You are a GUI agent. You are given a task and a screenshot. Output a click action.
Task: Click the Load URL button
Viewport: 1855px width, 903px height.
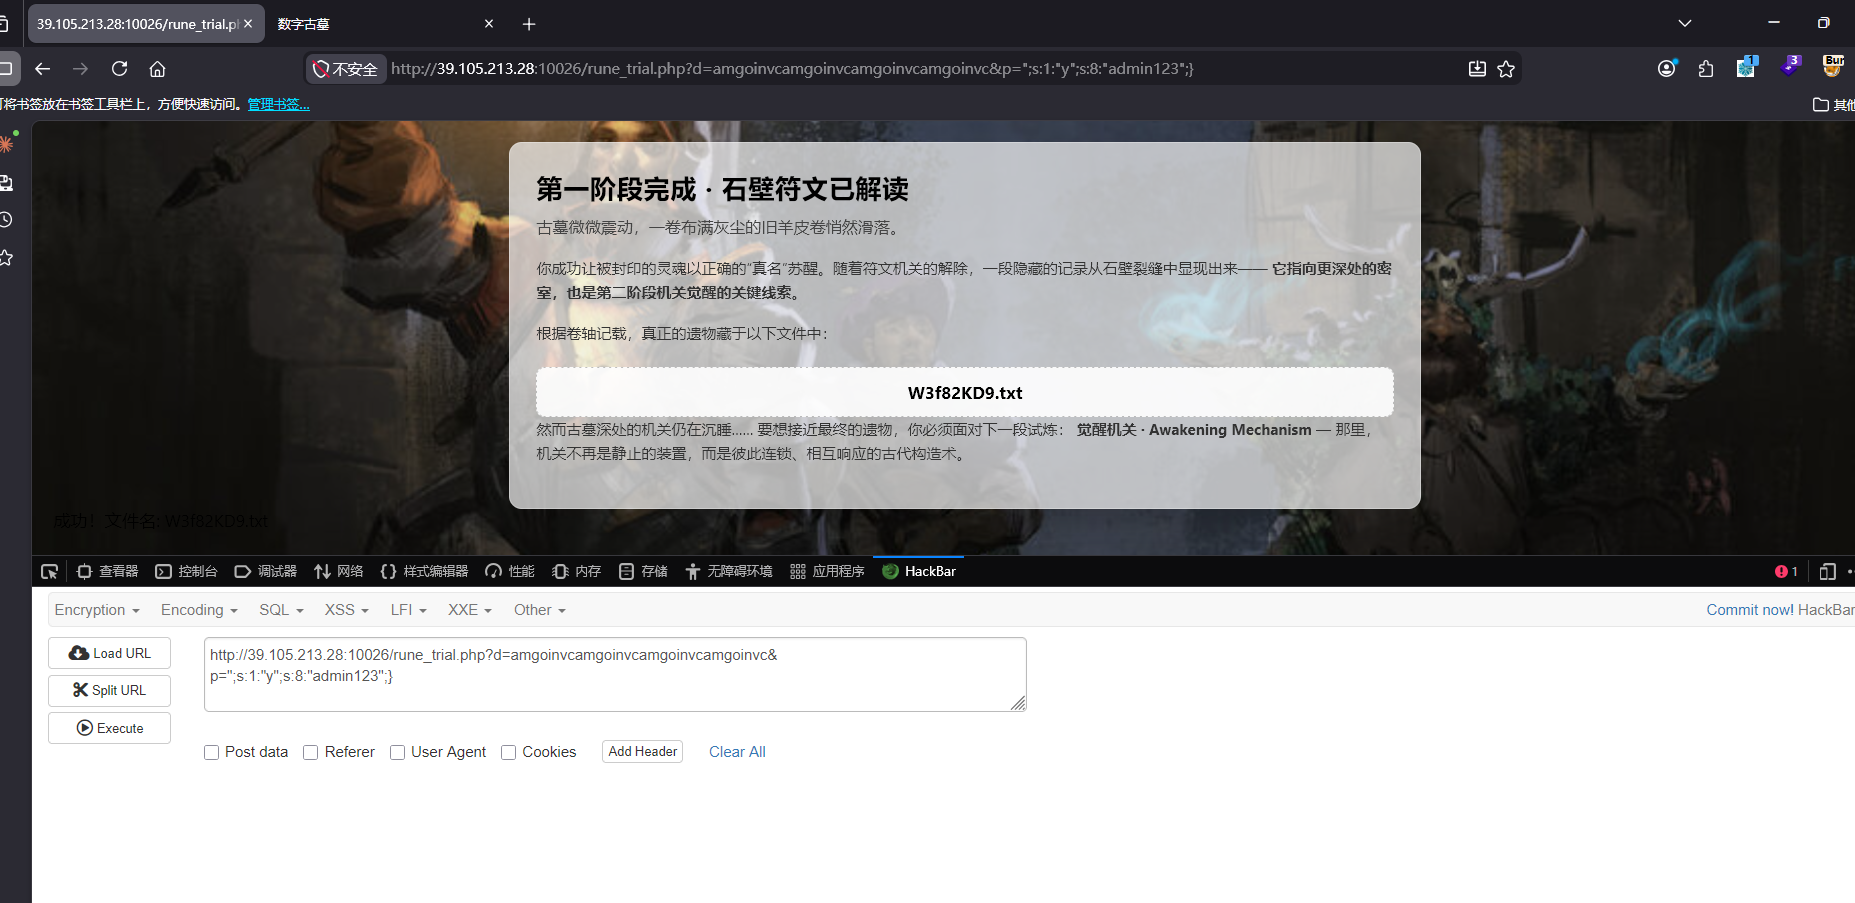tap(109, 653)
